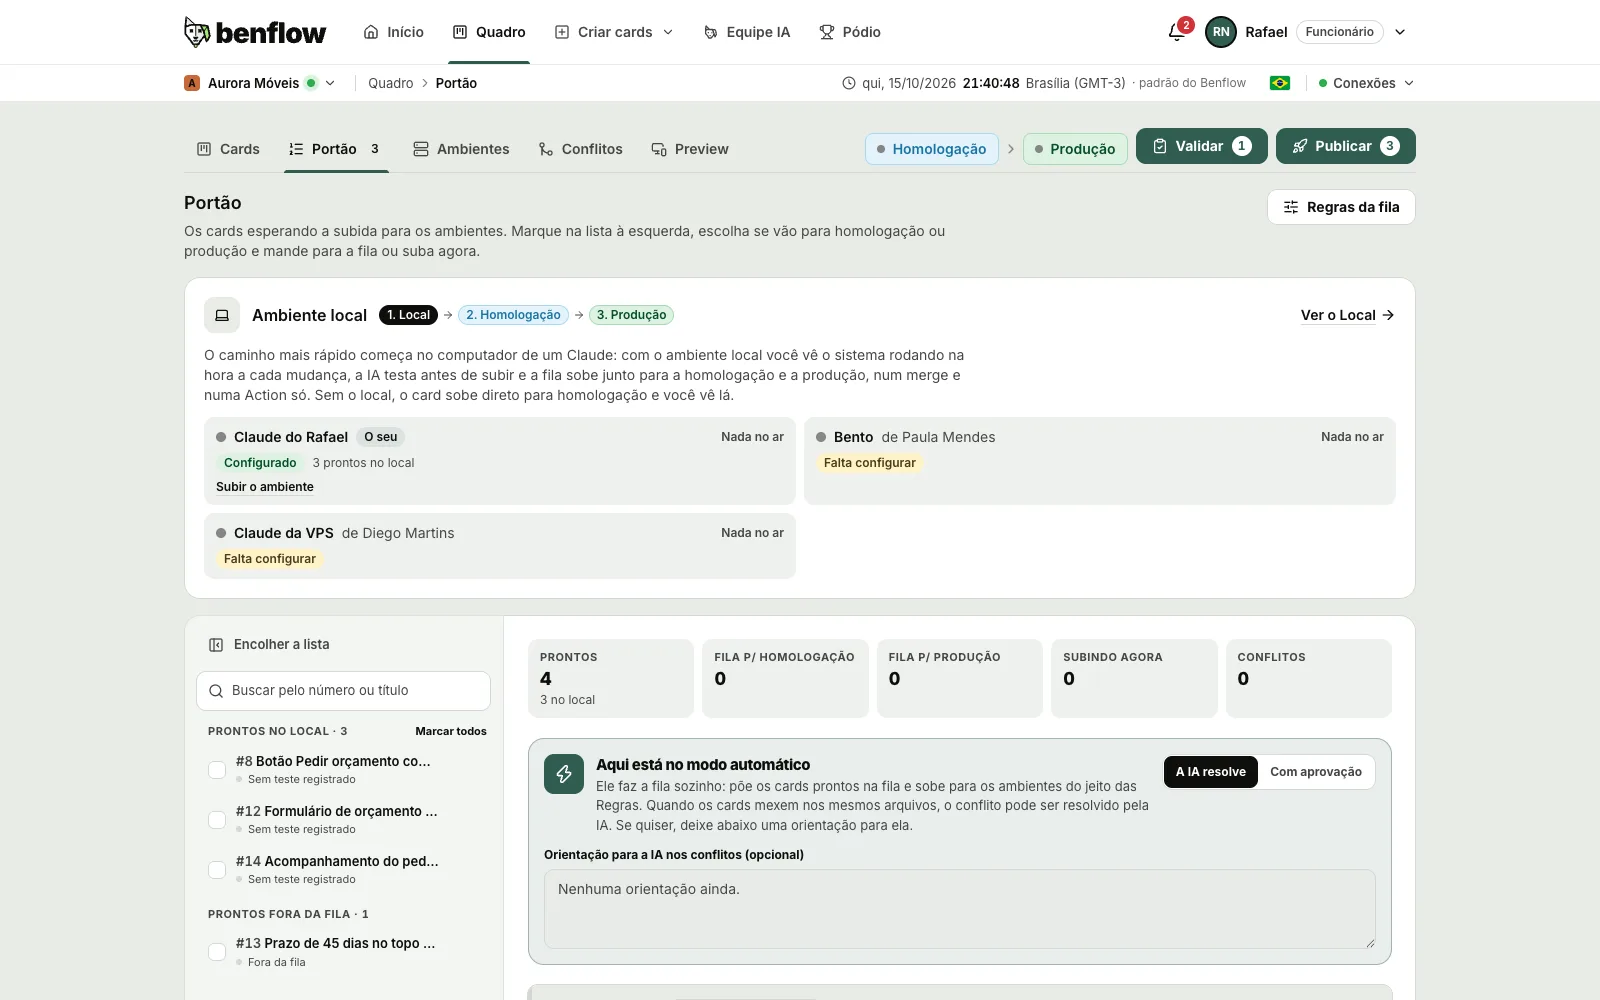Click the Falta configurar tag under Claude da VPS
This screenshot has width=1600, height=1000.
click(x=269, y=559)
